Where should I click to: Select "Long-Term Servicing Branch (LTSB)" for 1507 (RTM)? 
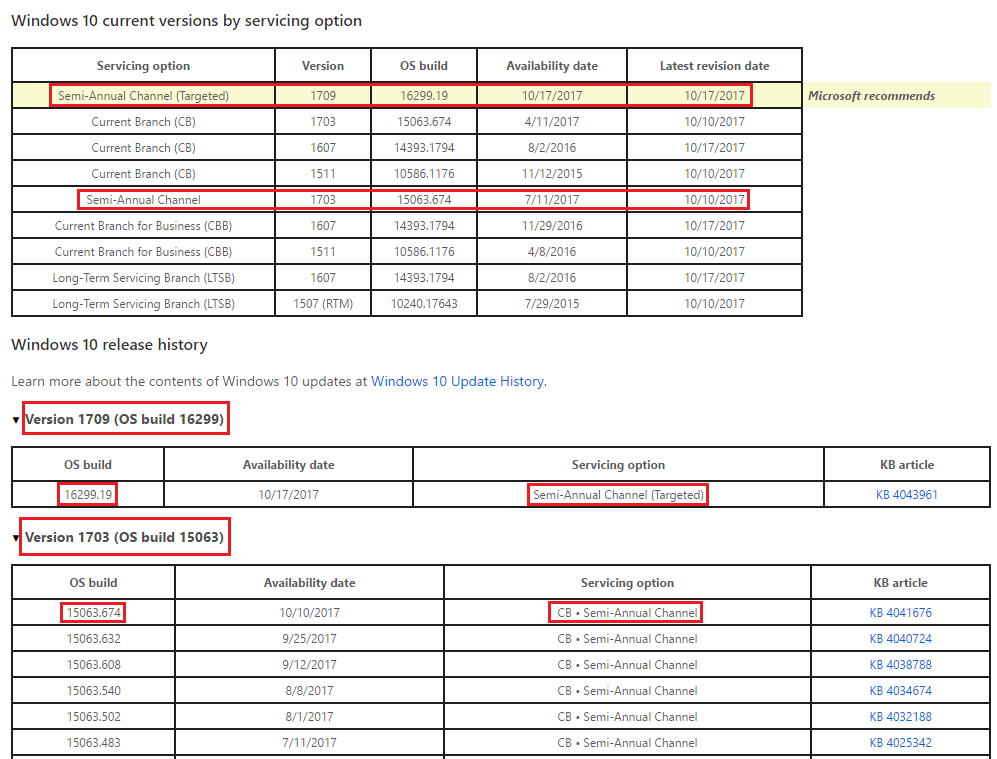click(143, 304)
